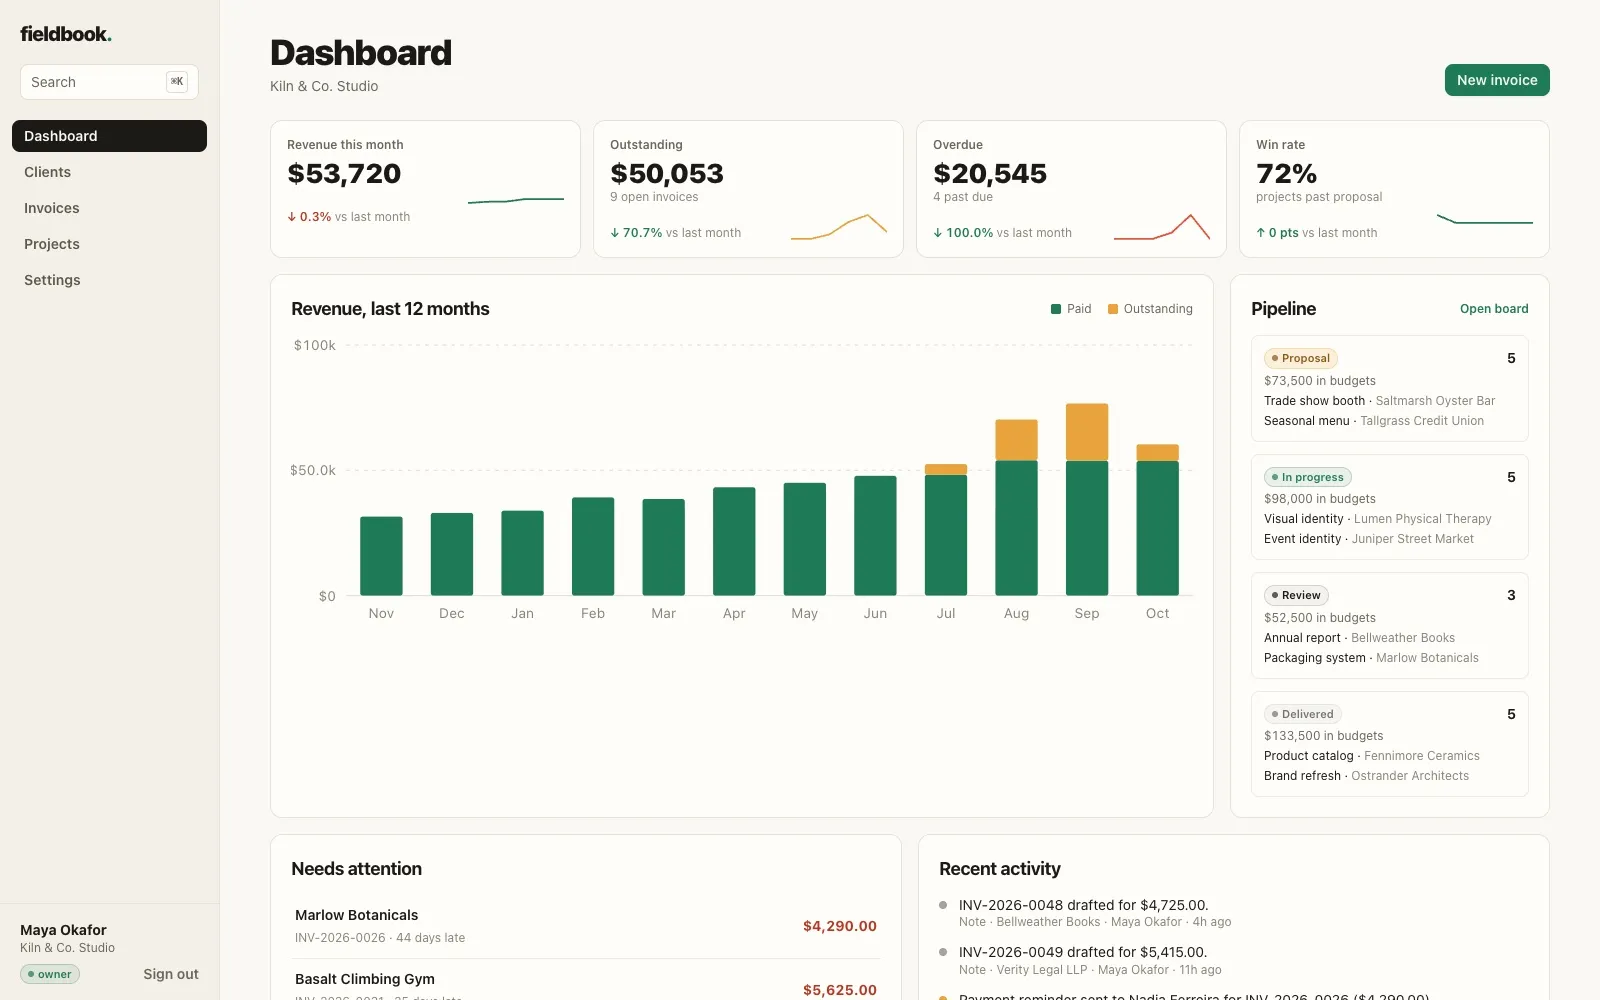Open Annual report · Bellweather Books

(x=1360, y=638)
